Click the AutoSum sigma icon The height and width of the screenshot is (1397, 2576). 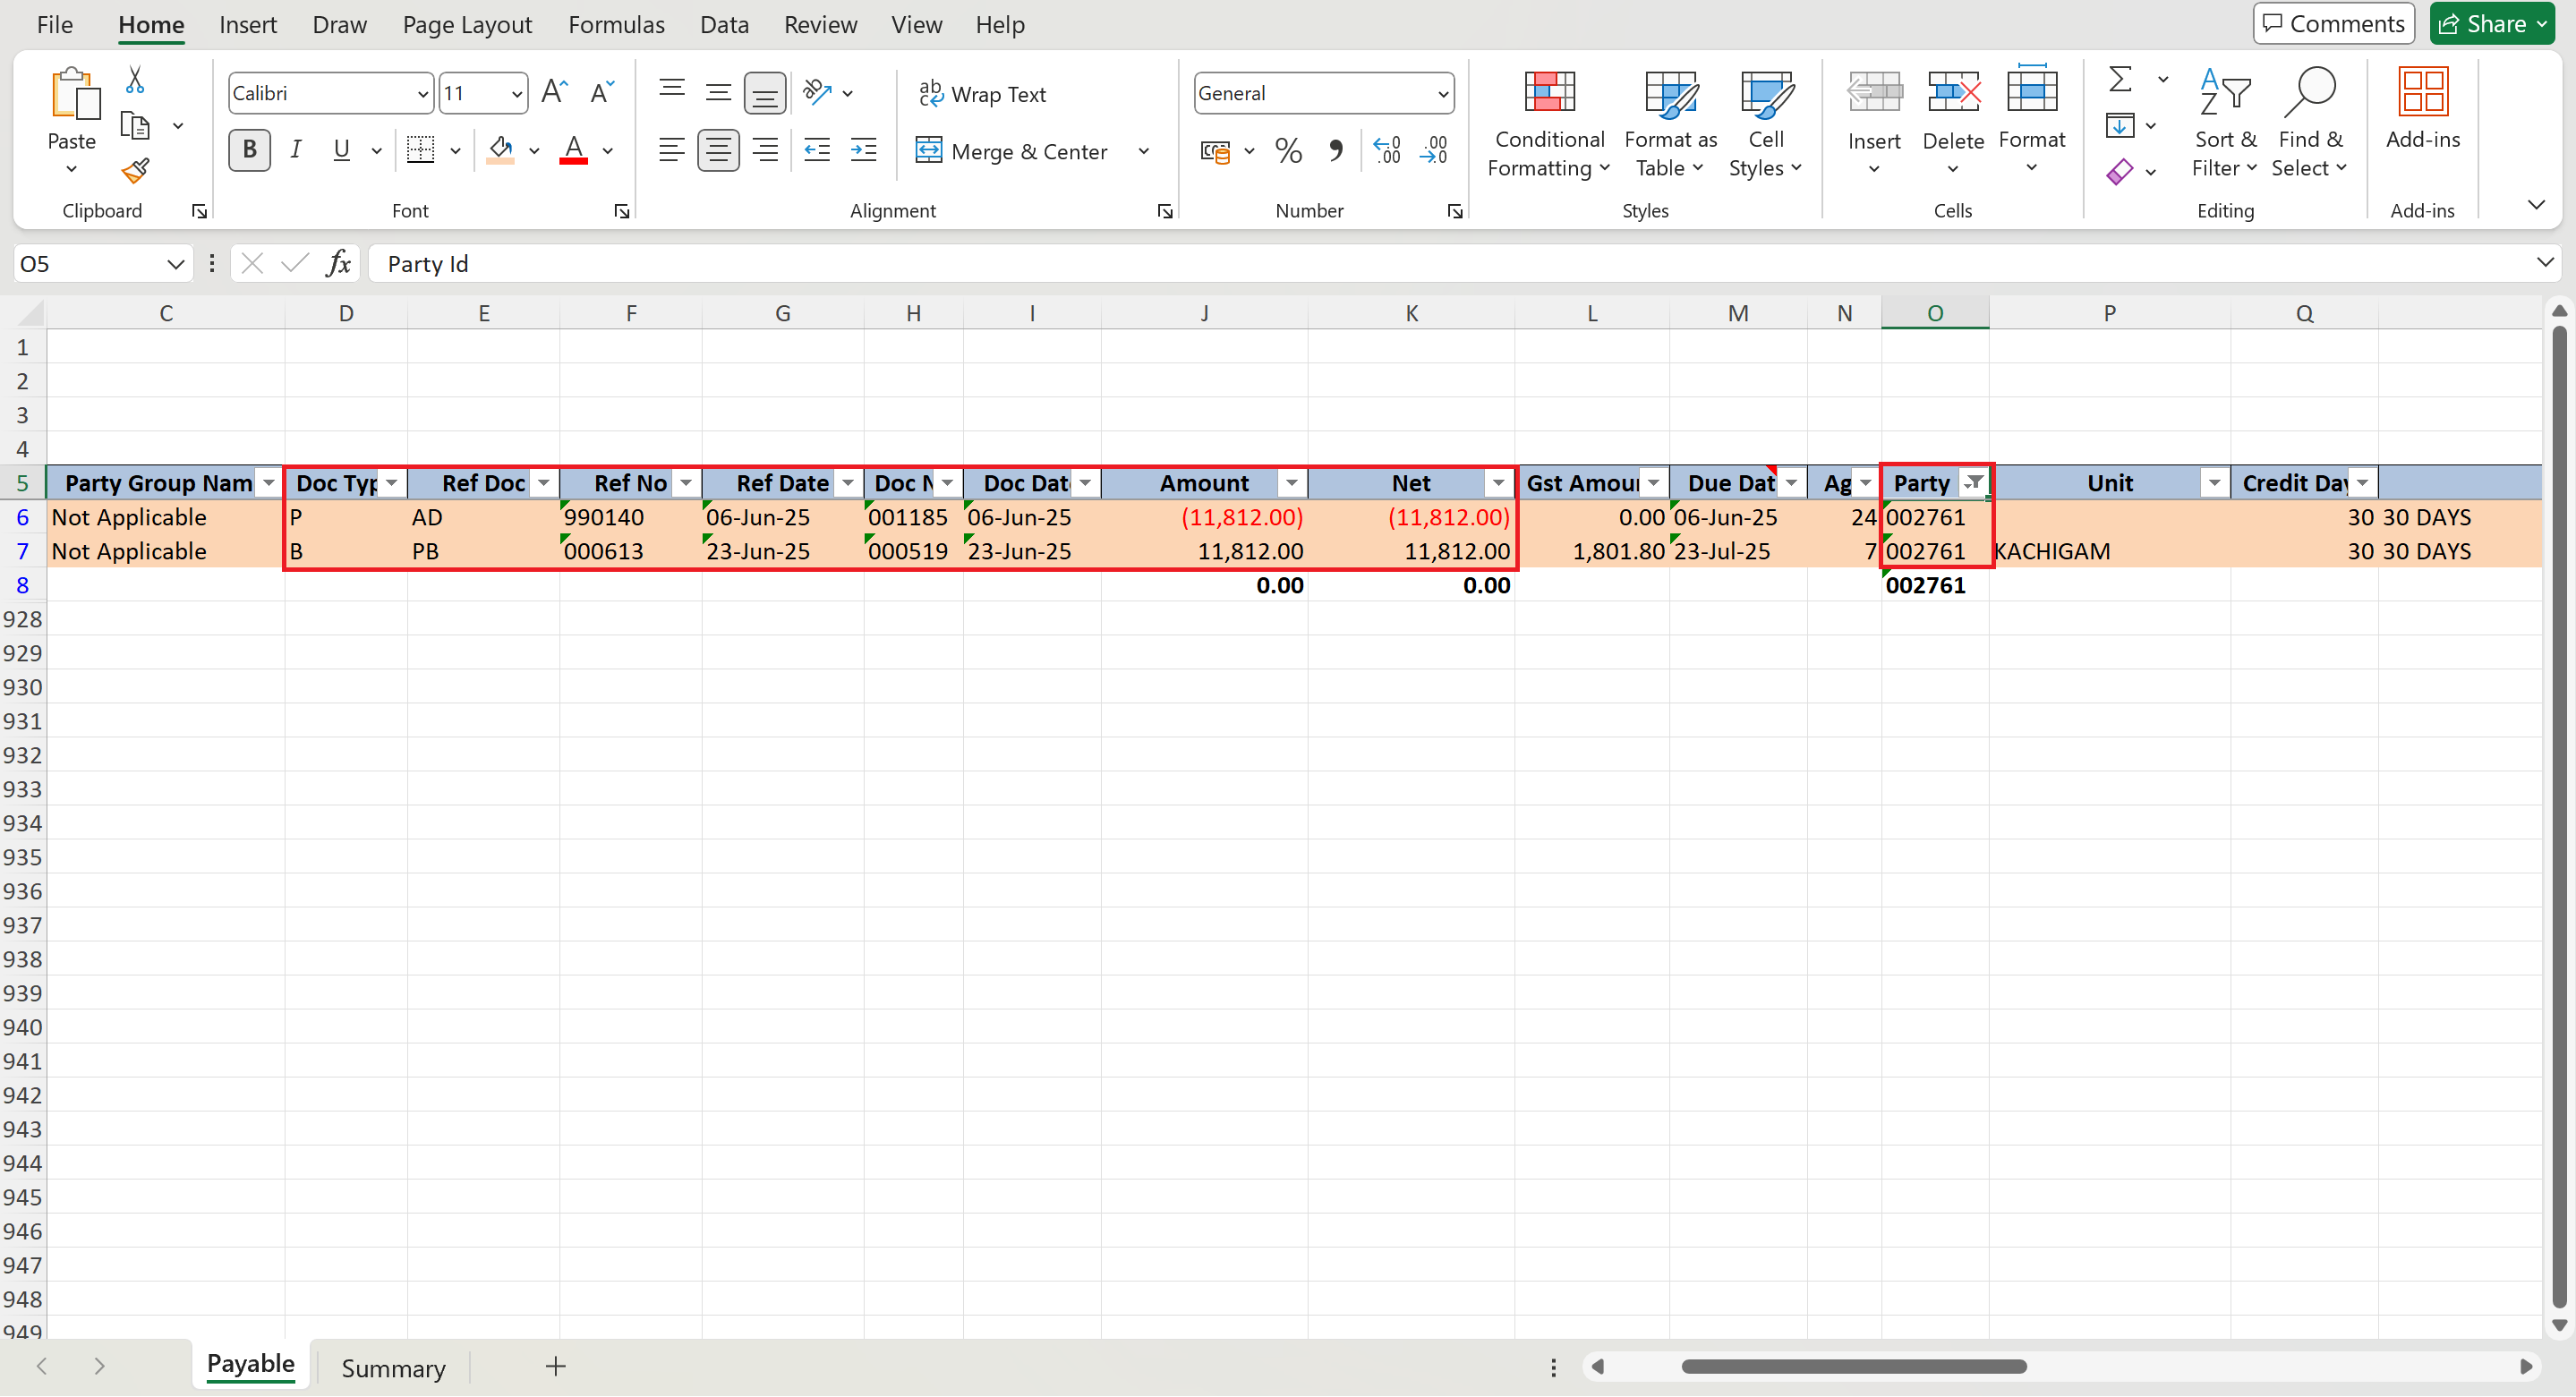pos(2119,80)
